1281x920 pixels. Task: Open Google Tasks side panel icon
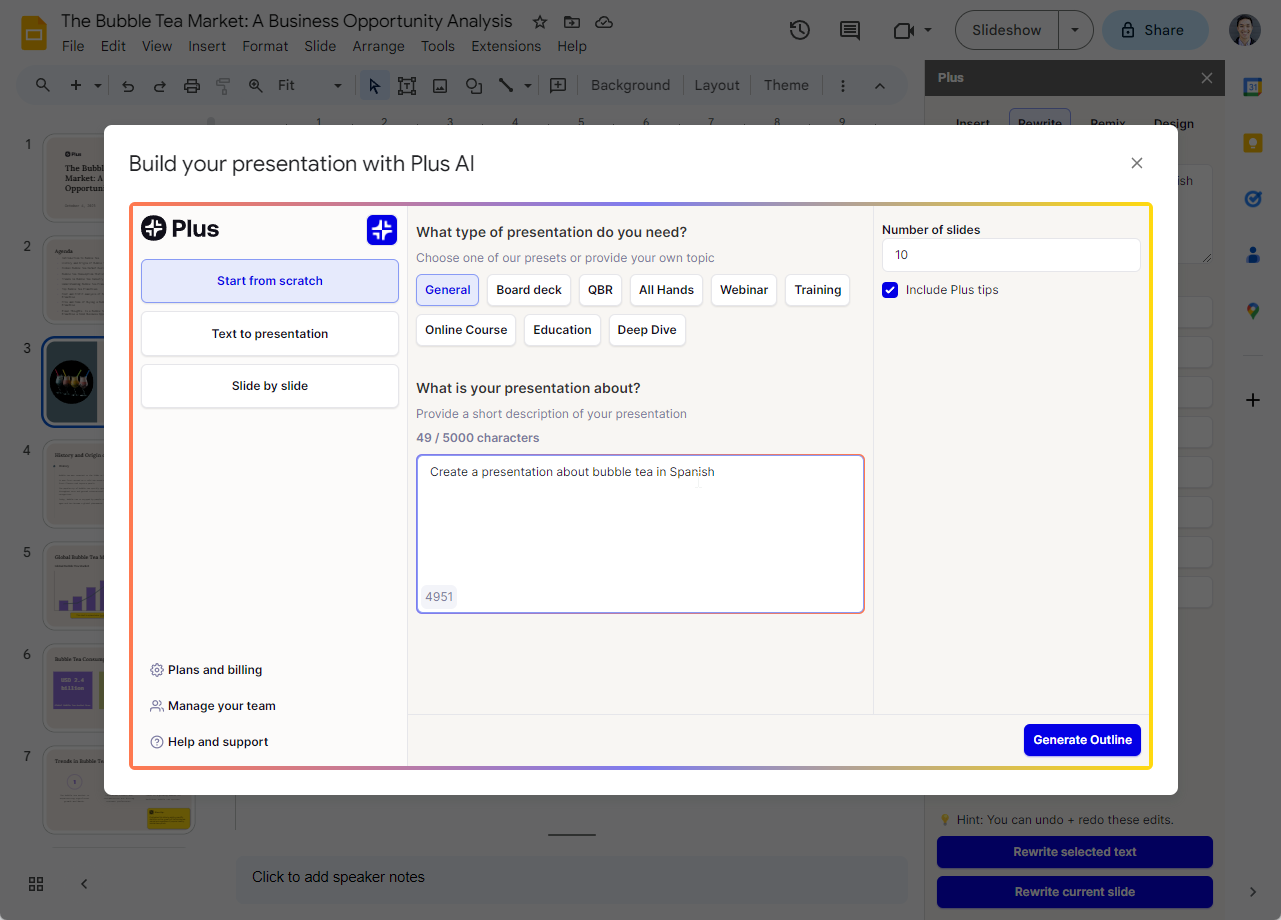[1253, 199]
